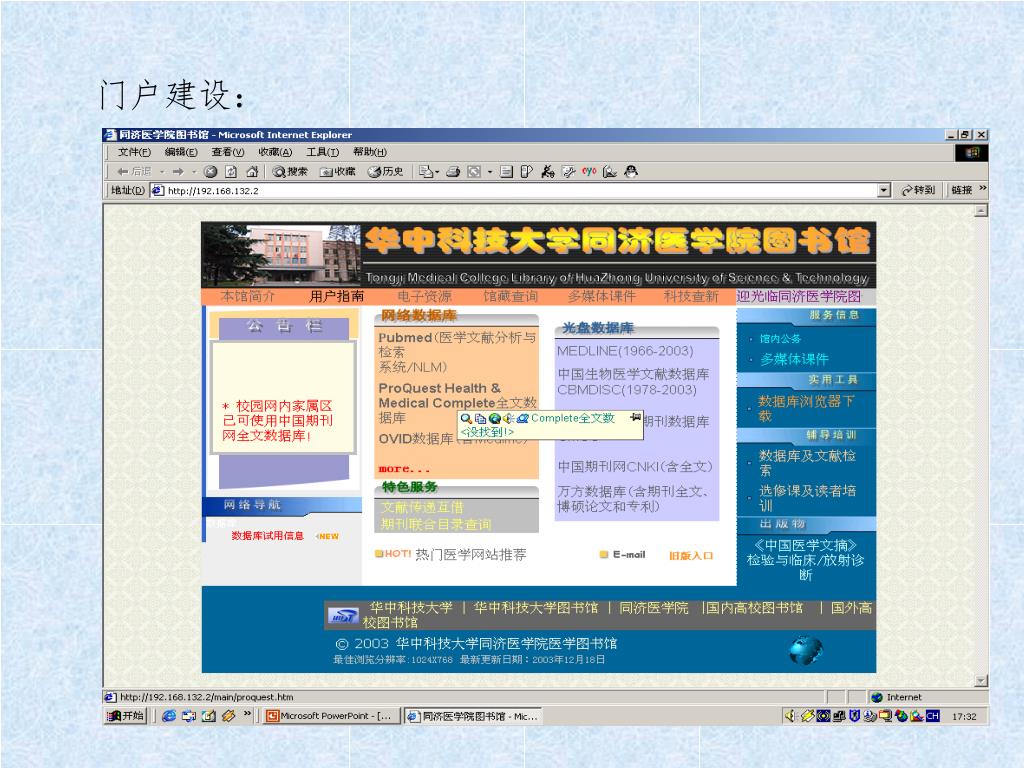Click the 开始 Start button

tap(127, 716)
